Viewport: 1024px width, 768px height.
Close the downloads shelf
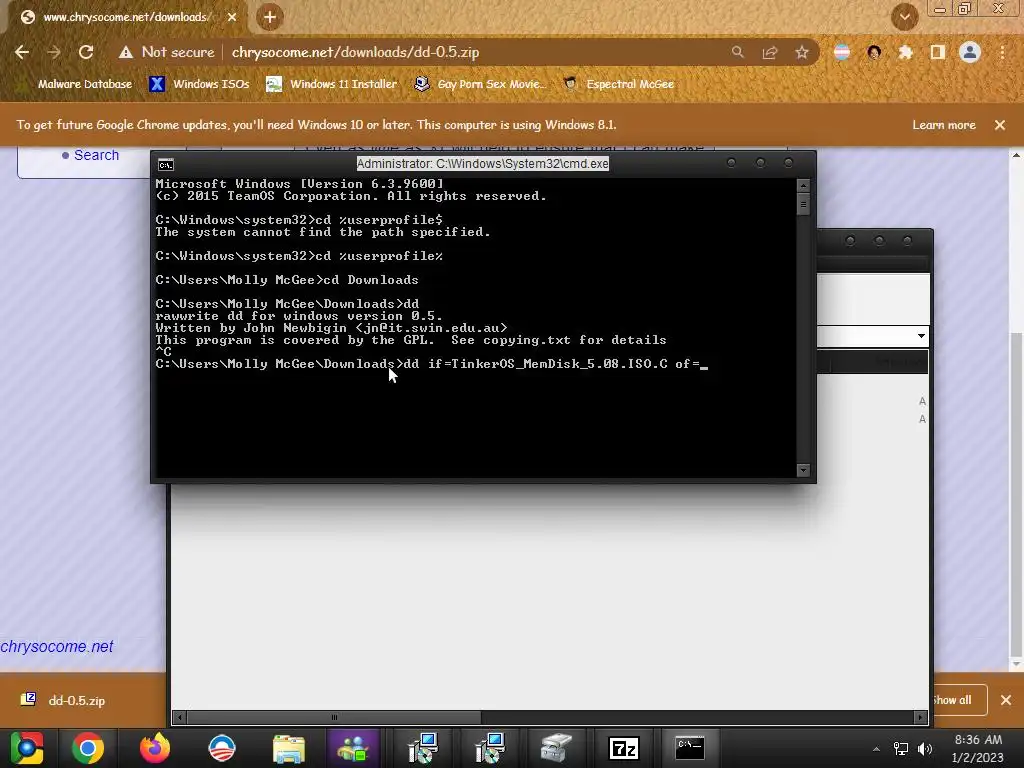1006,700
